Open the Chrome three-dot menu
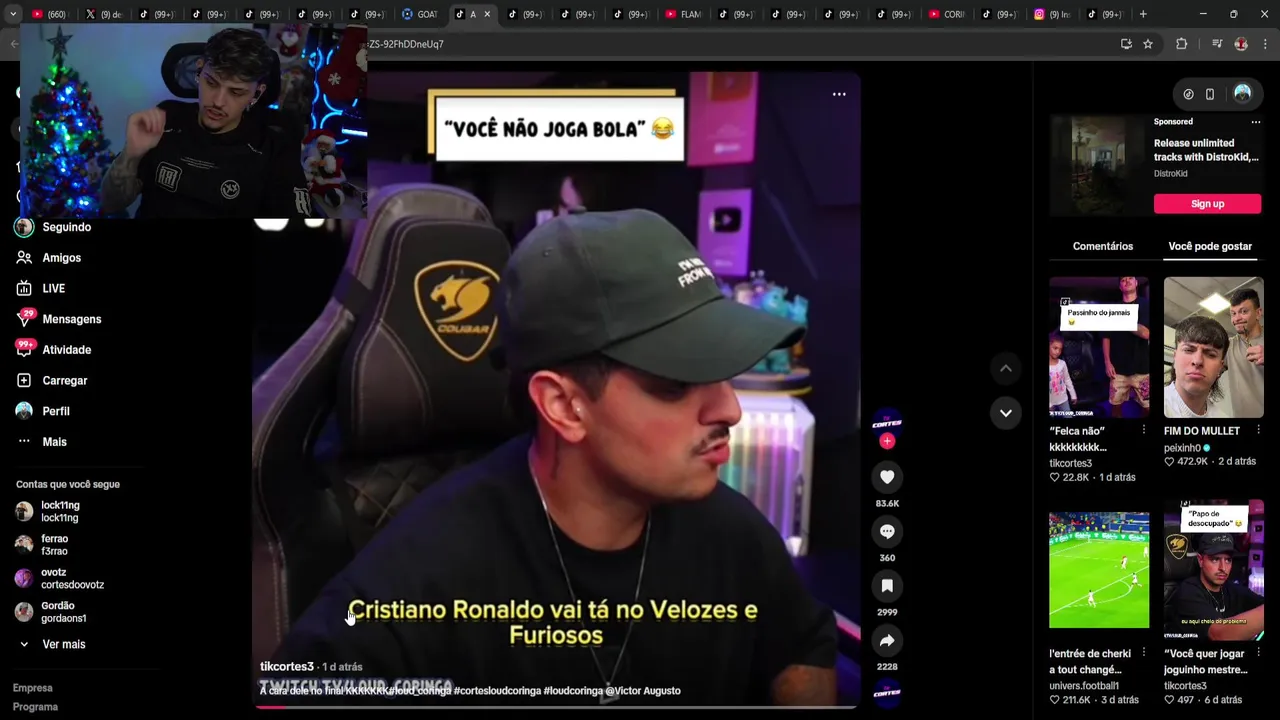Image resolution: width=1280 pixels, height=720 pixels. [1266, 44]
